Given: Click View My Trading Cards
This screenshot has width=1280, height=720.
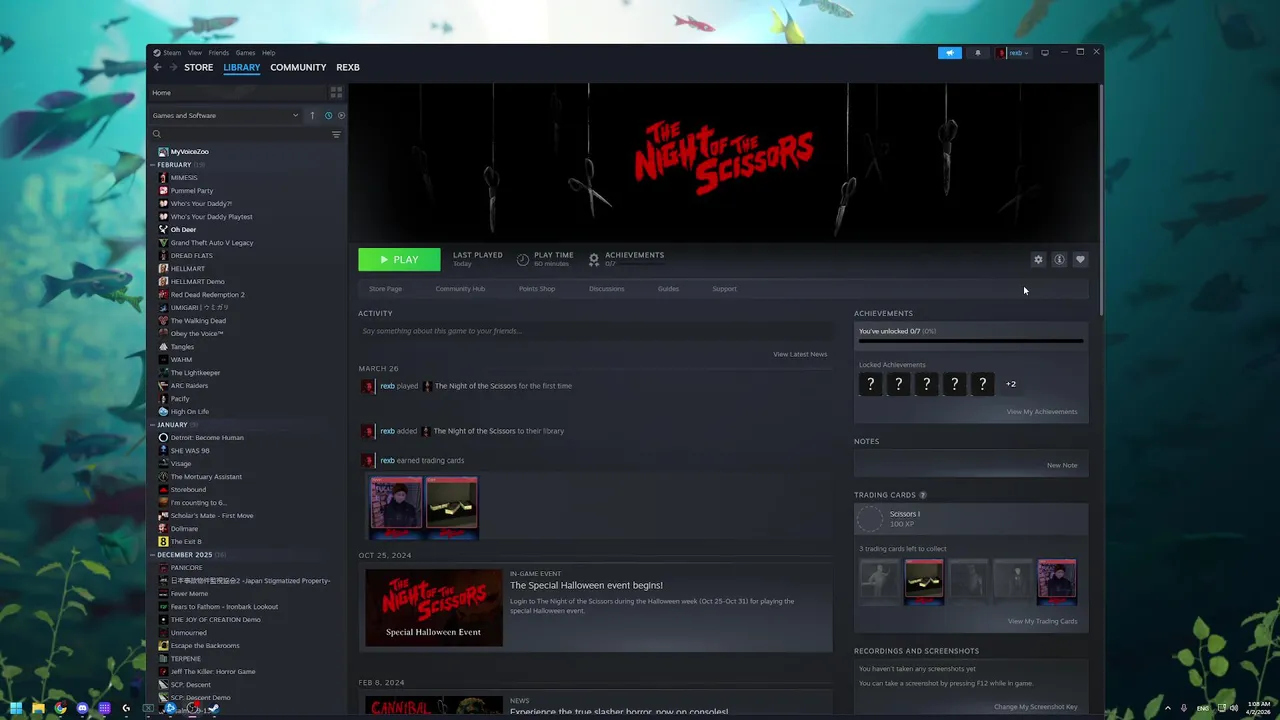Looking at the screenshot, I should (x=1043, y=621).
